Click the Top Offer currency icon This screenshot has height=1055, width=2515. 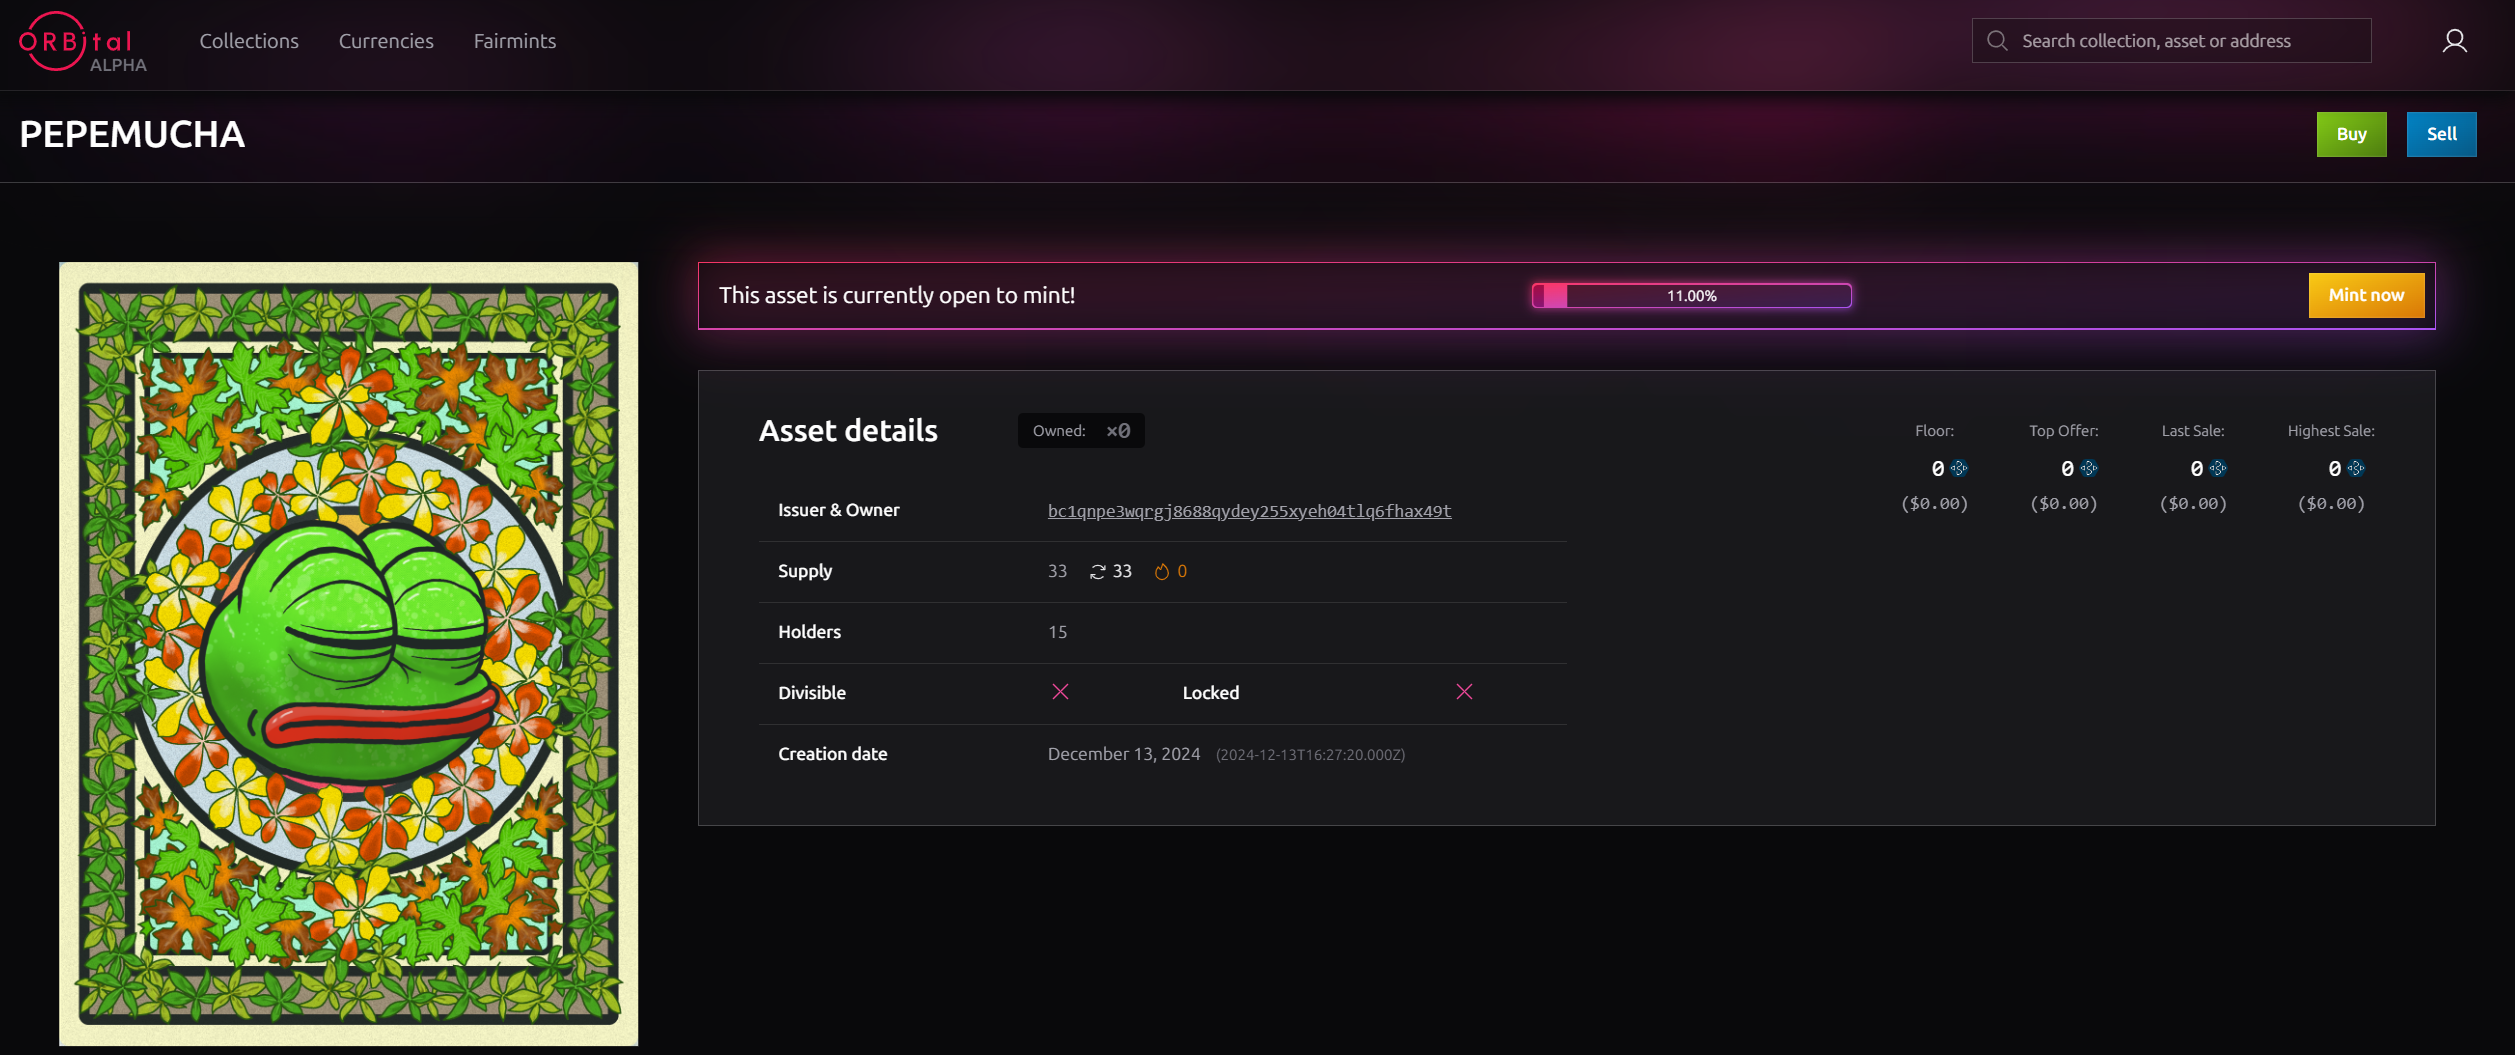(2088, 468)
